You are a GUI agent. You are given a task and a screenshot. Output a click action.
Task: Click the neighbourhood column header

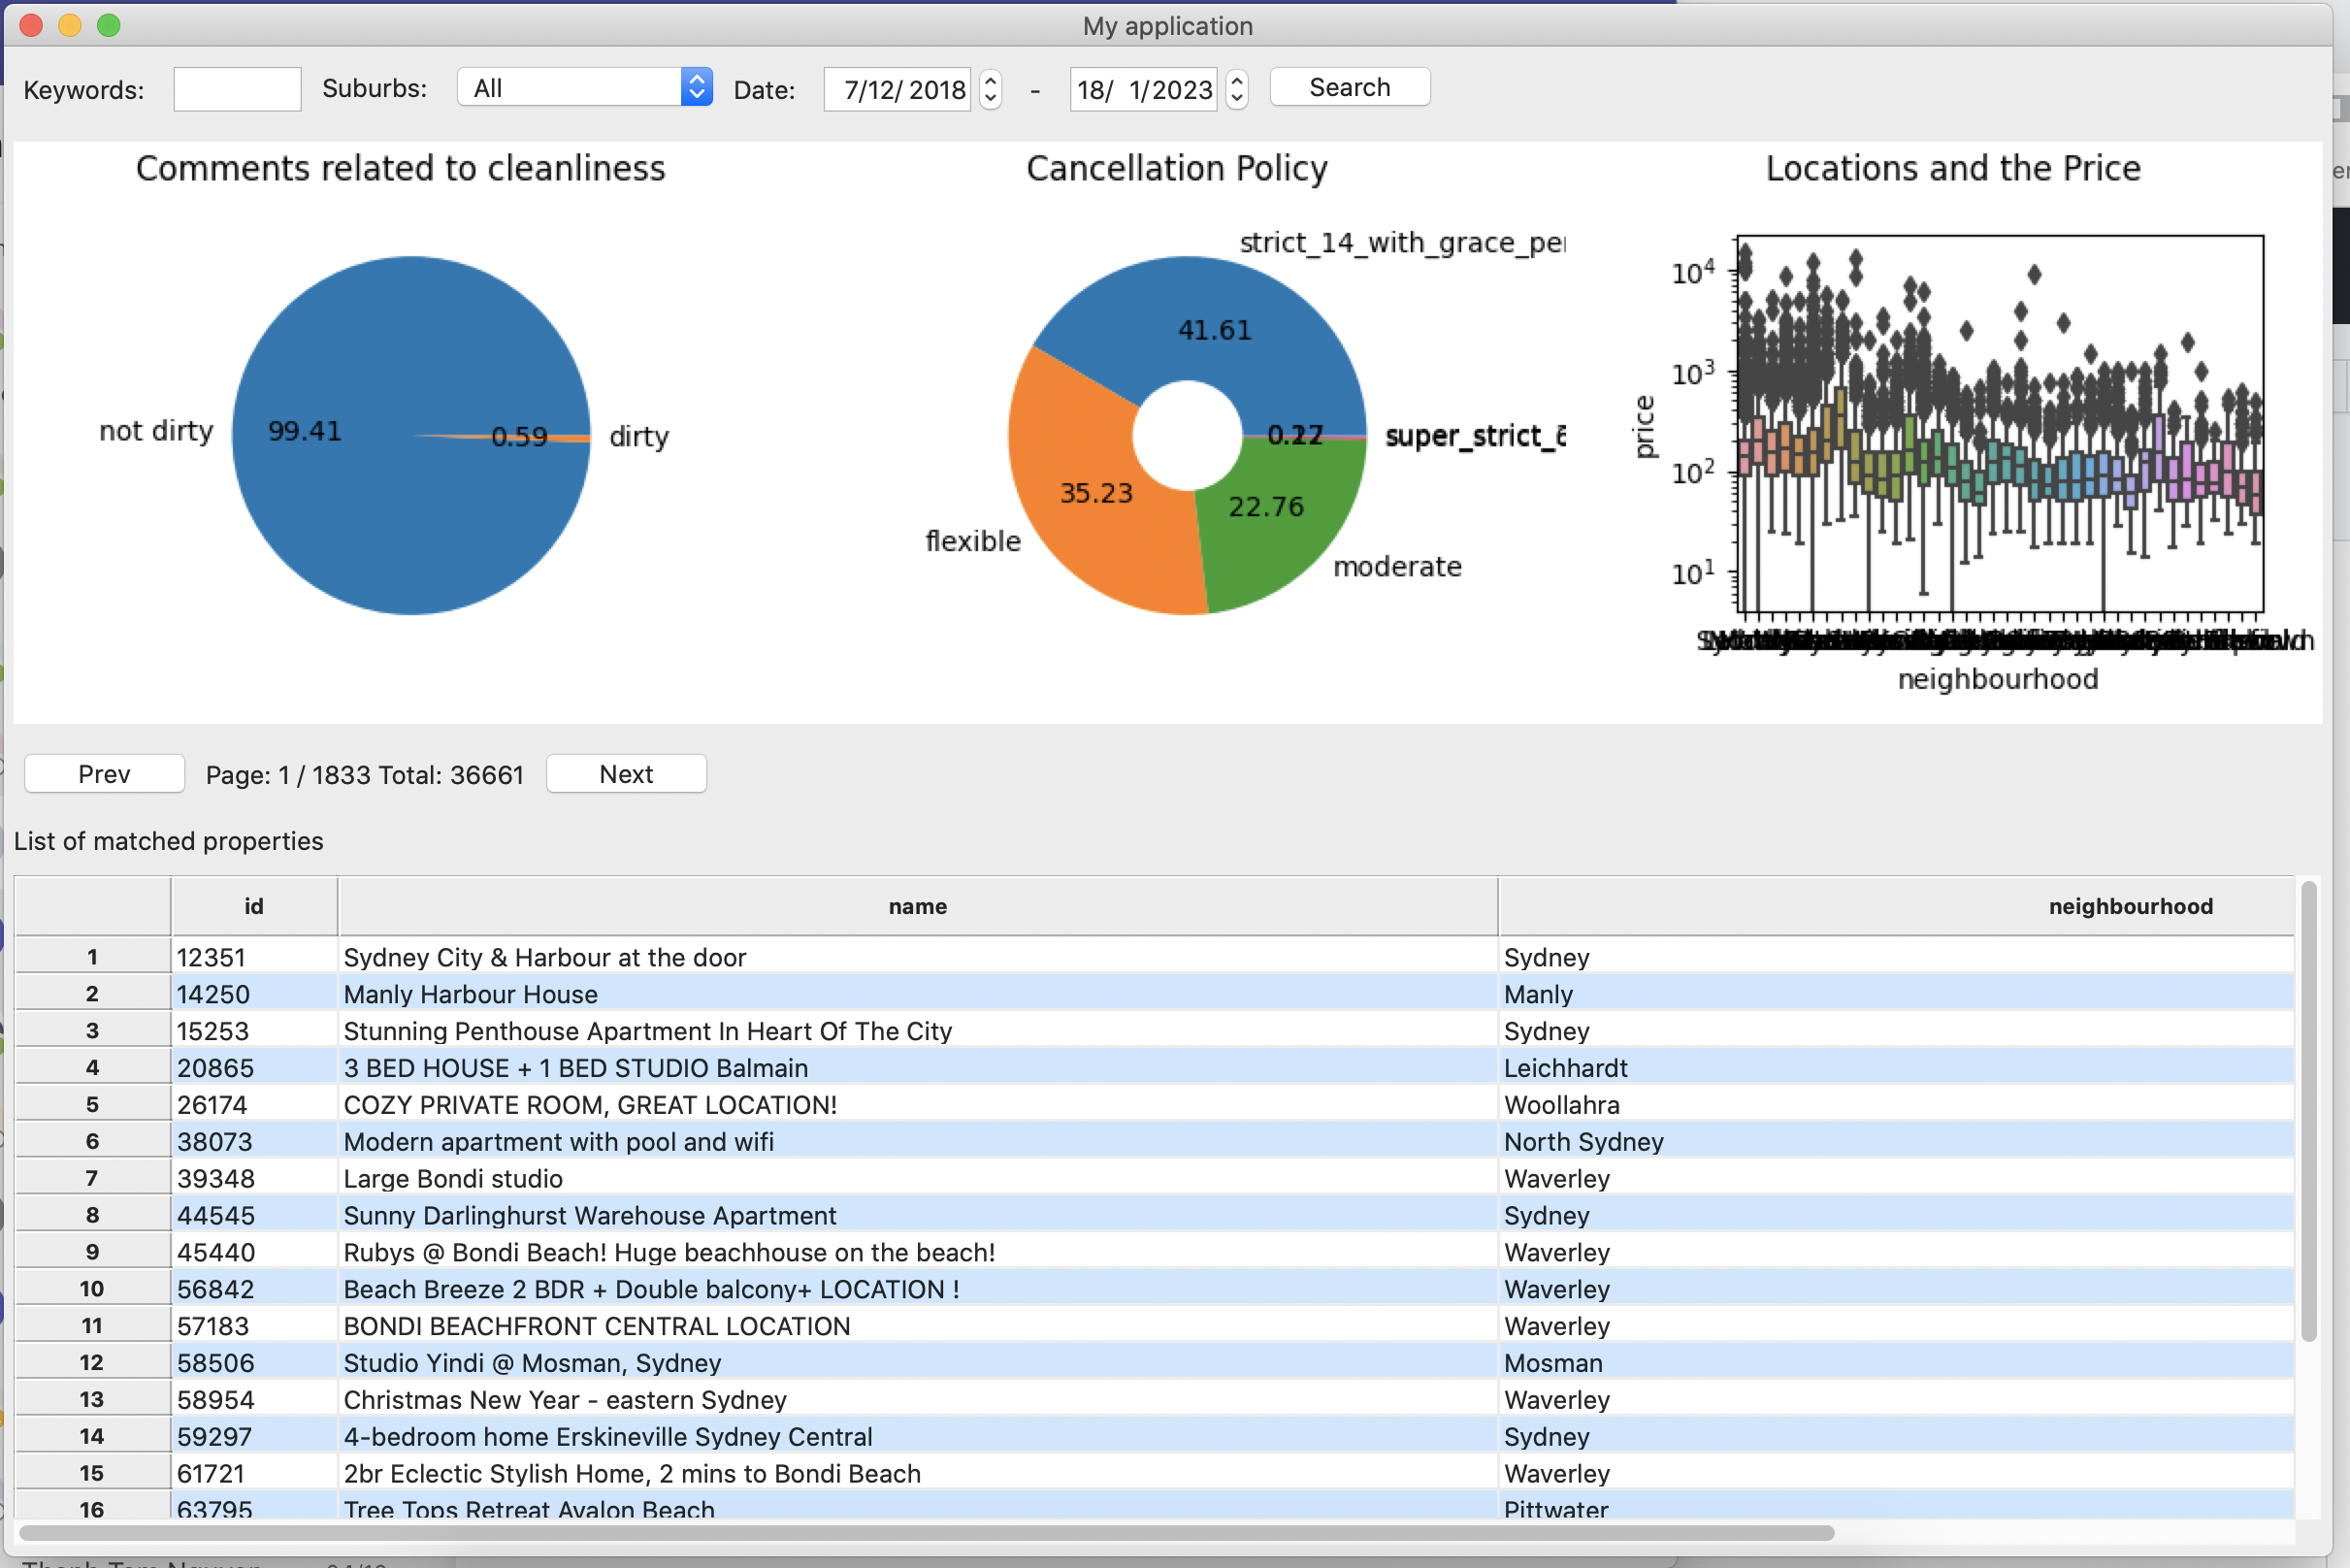click(x=1896, y=906)
